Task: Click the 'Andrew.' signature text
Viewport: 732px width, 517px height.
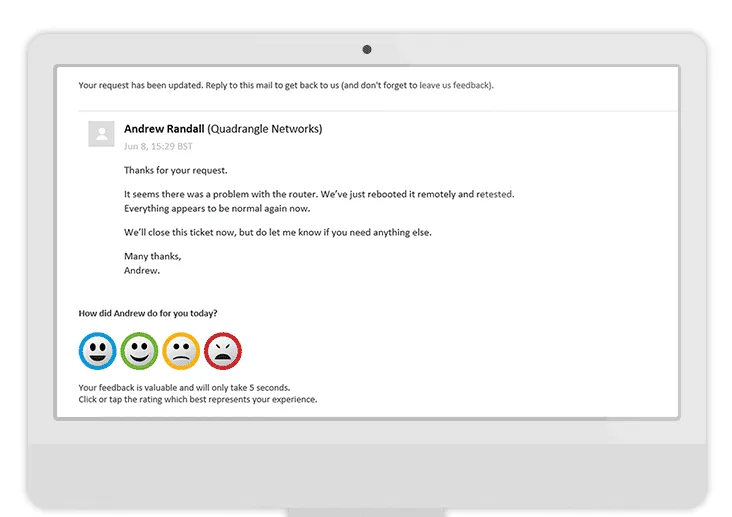Action: tap(142, 270)
